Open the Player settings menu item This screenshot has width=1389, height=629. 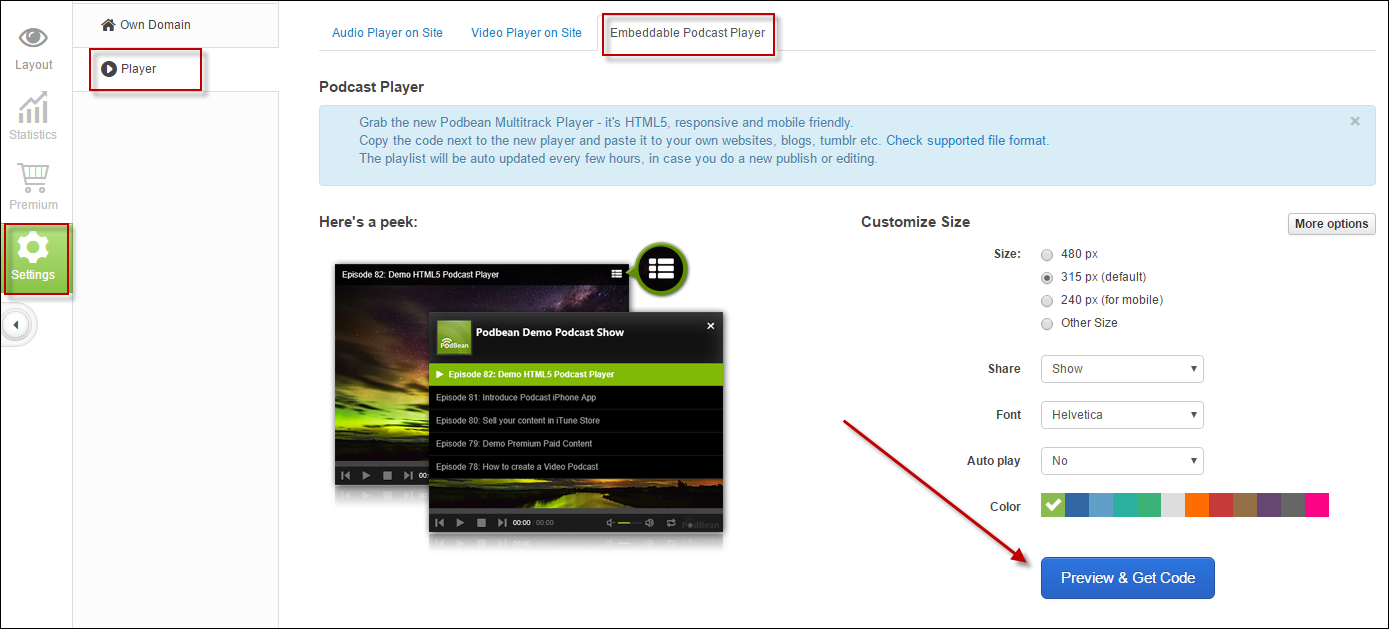(129, 69)
